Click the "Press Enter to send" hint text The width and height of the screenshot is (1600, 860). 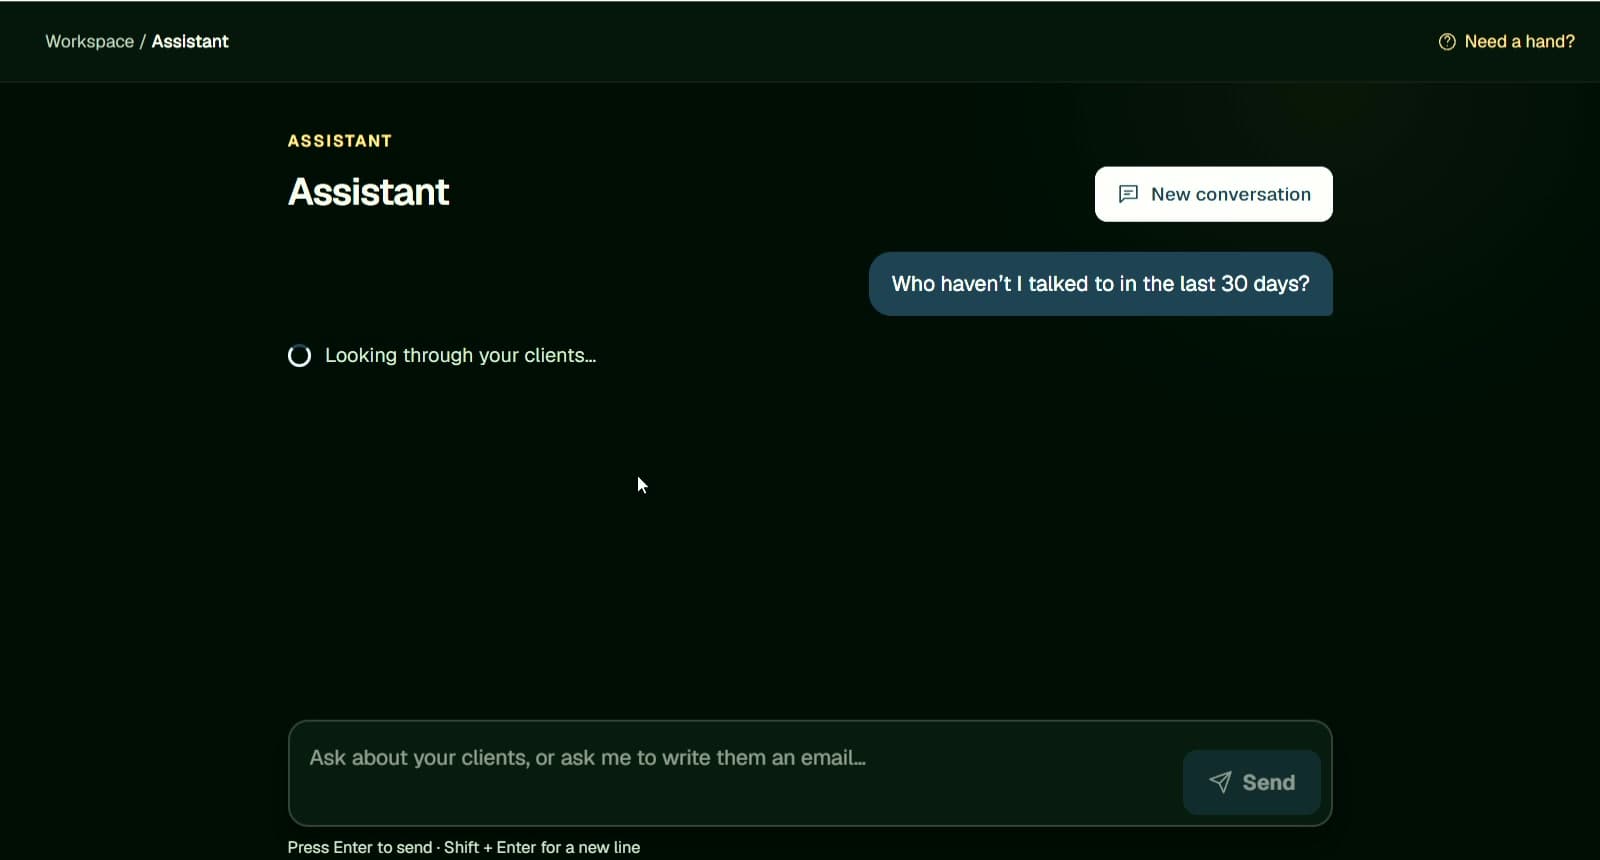click(x=360, y=847)
